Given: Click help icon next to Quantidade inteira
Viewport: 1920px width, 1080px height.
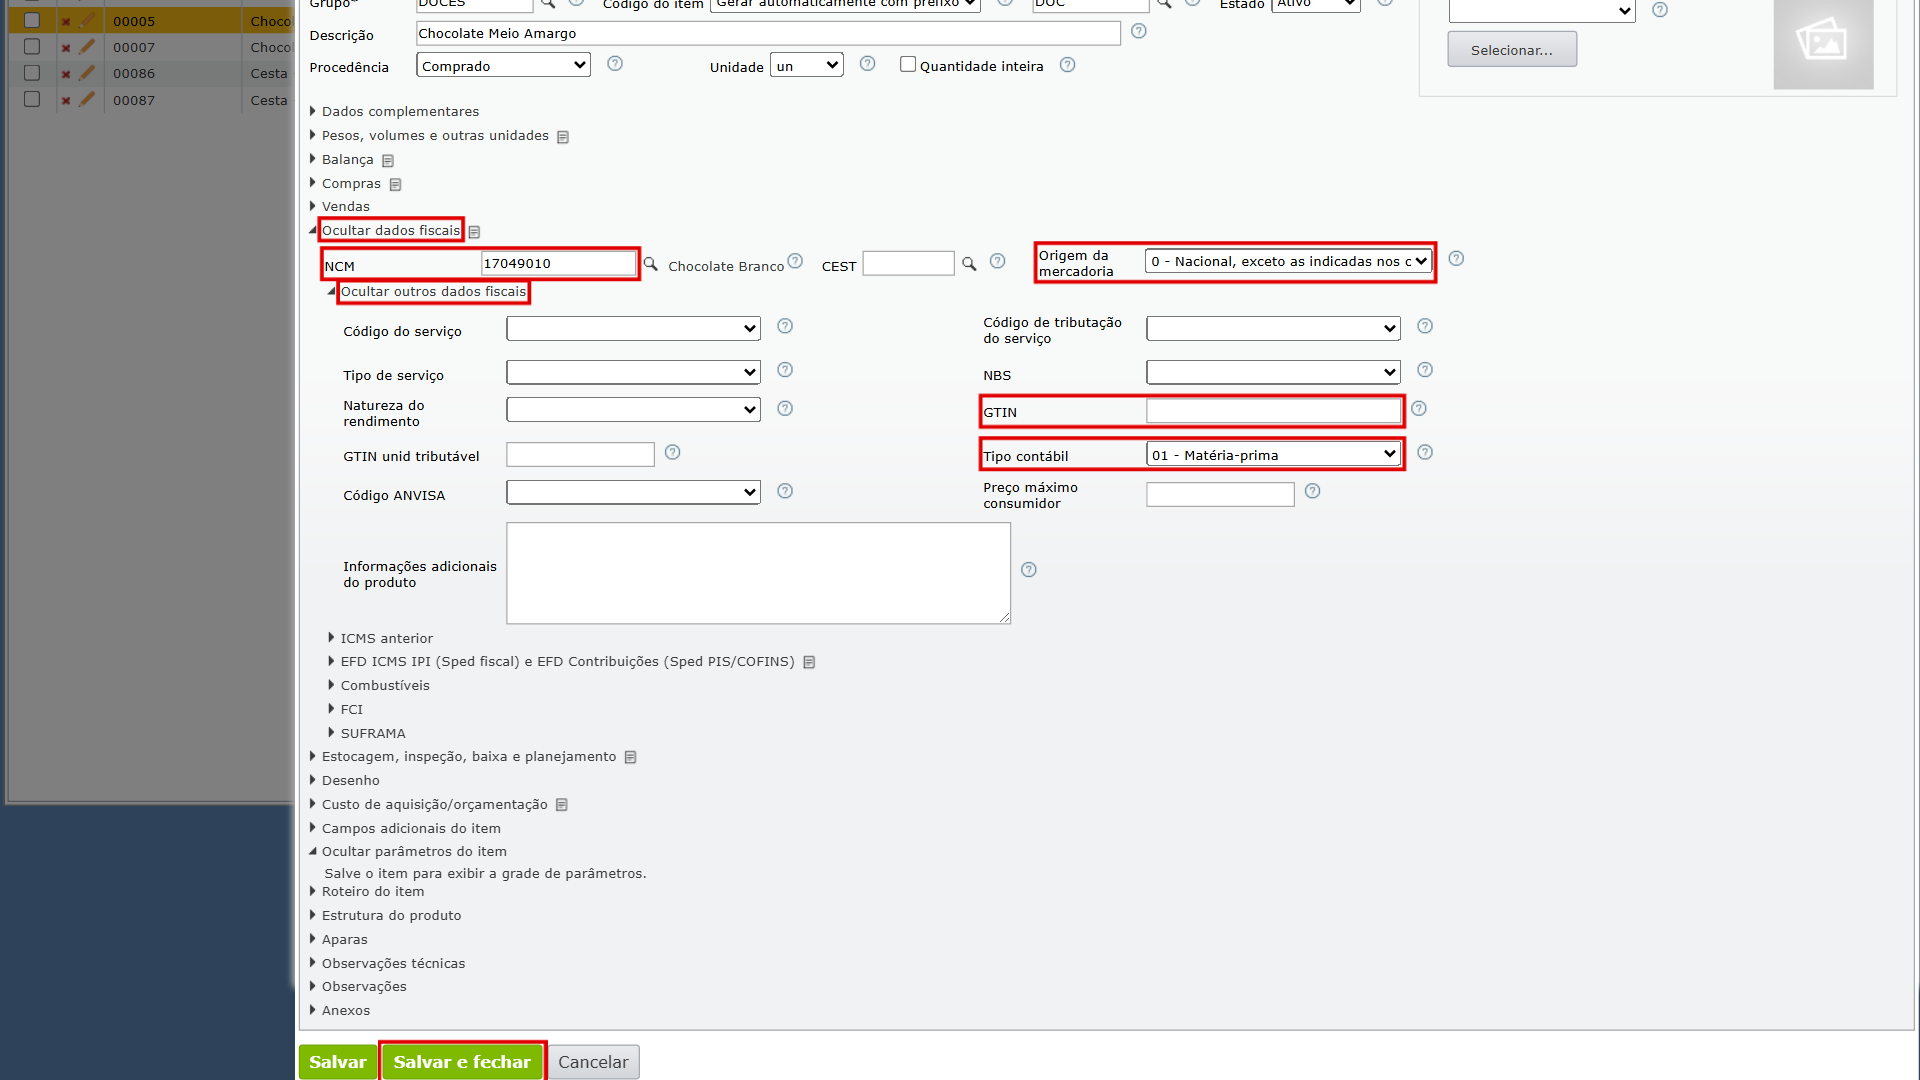Looking at the screenshot, I should 1067,65.
